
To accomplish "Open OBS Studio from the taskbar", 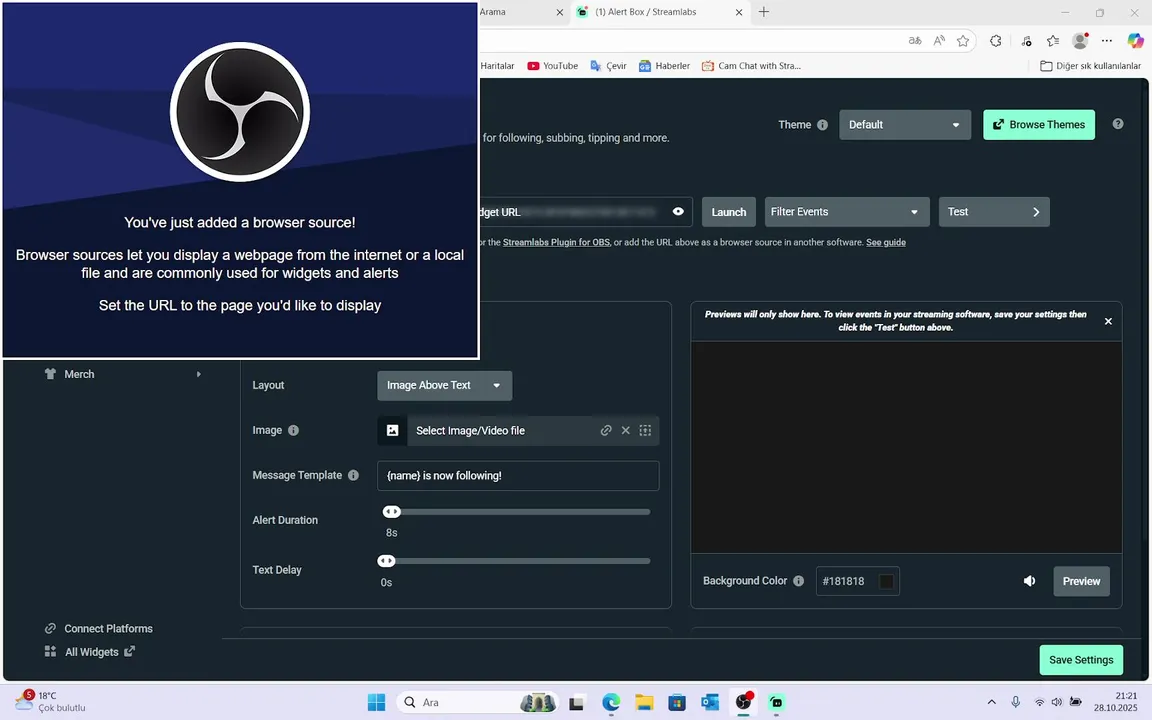I will pos(744,702).
